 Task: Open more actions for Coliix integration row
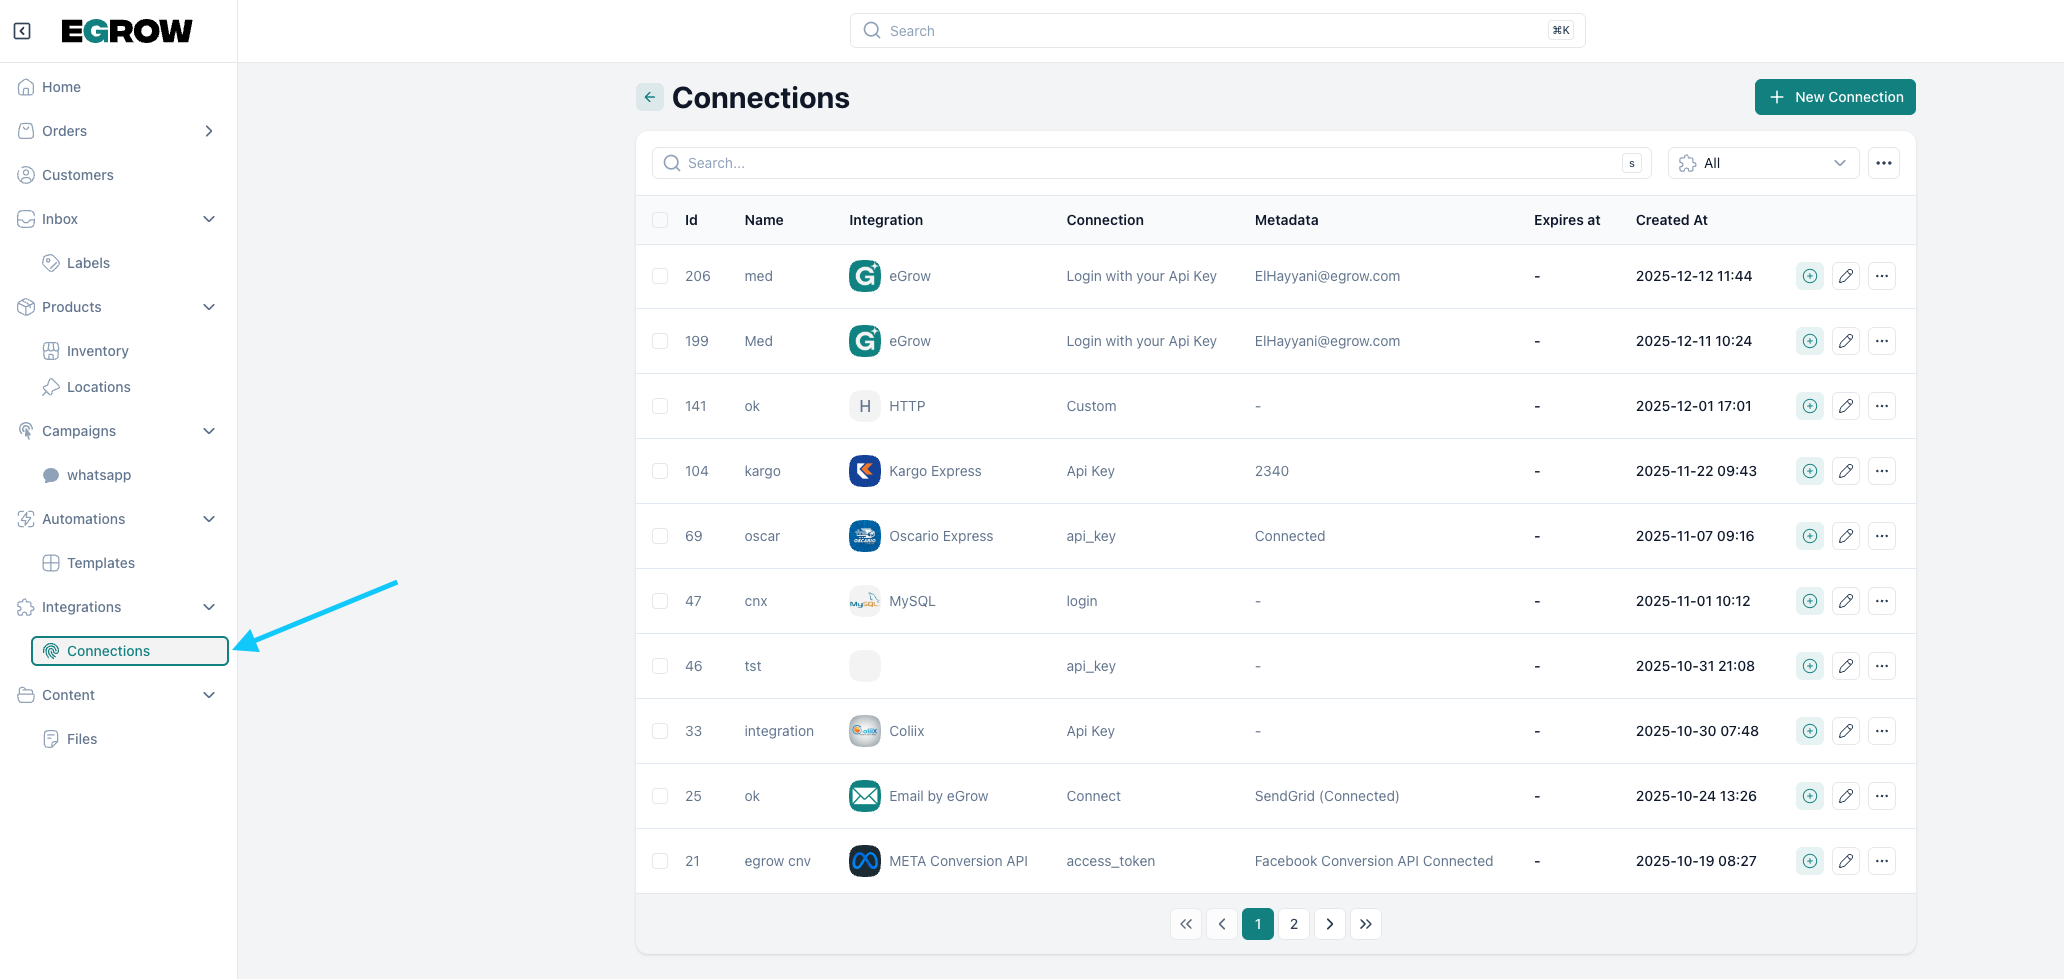(1882, 731)
